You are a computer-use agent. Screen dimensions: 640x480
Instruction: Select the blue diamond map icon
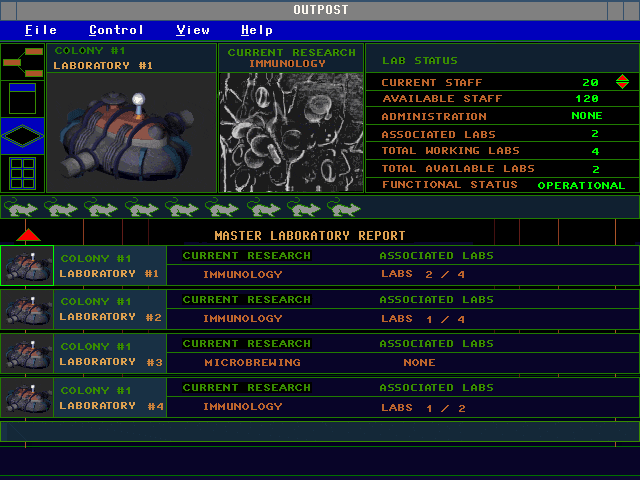click(x=22, y=136)
